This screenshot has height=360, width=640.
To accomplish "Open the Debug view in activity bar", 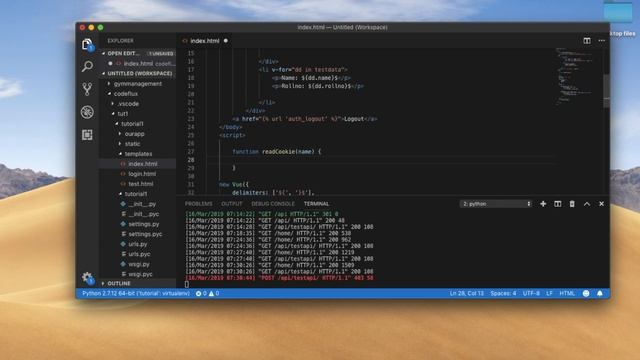I will pos(87,112).
